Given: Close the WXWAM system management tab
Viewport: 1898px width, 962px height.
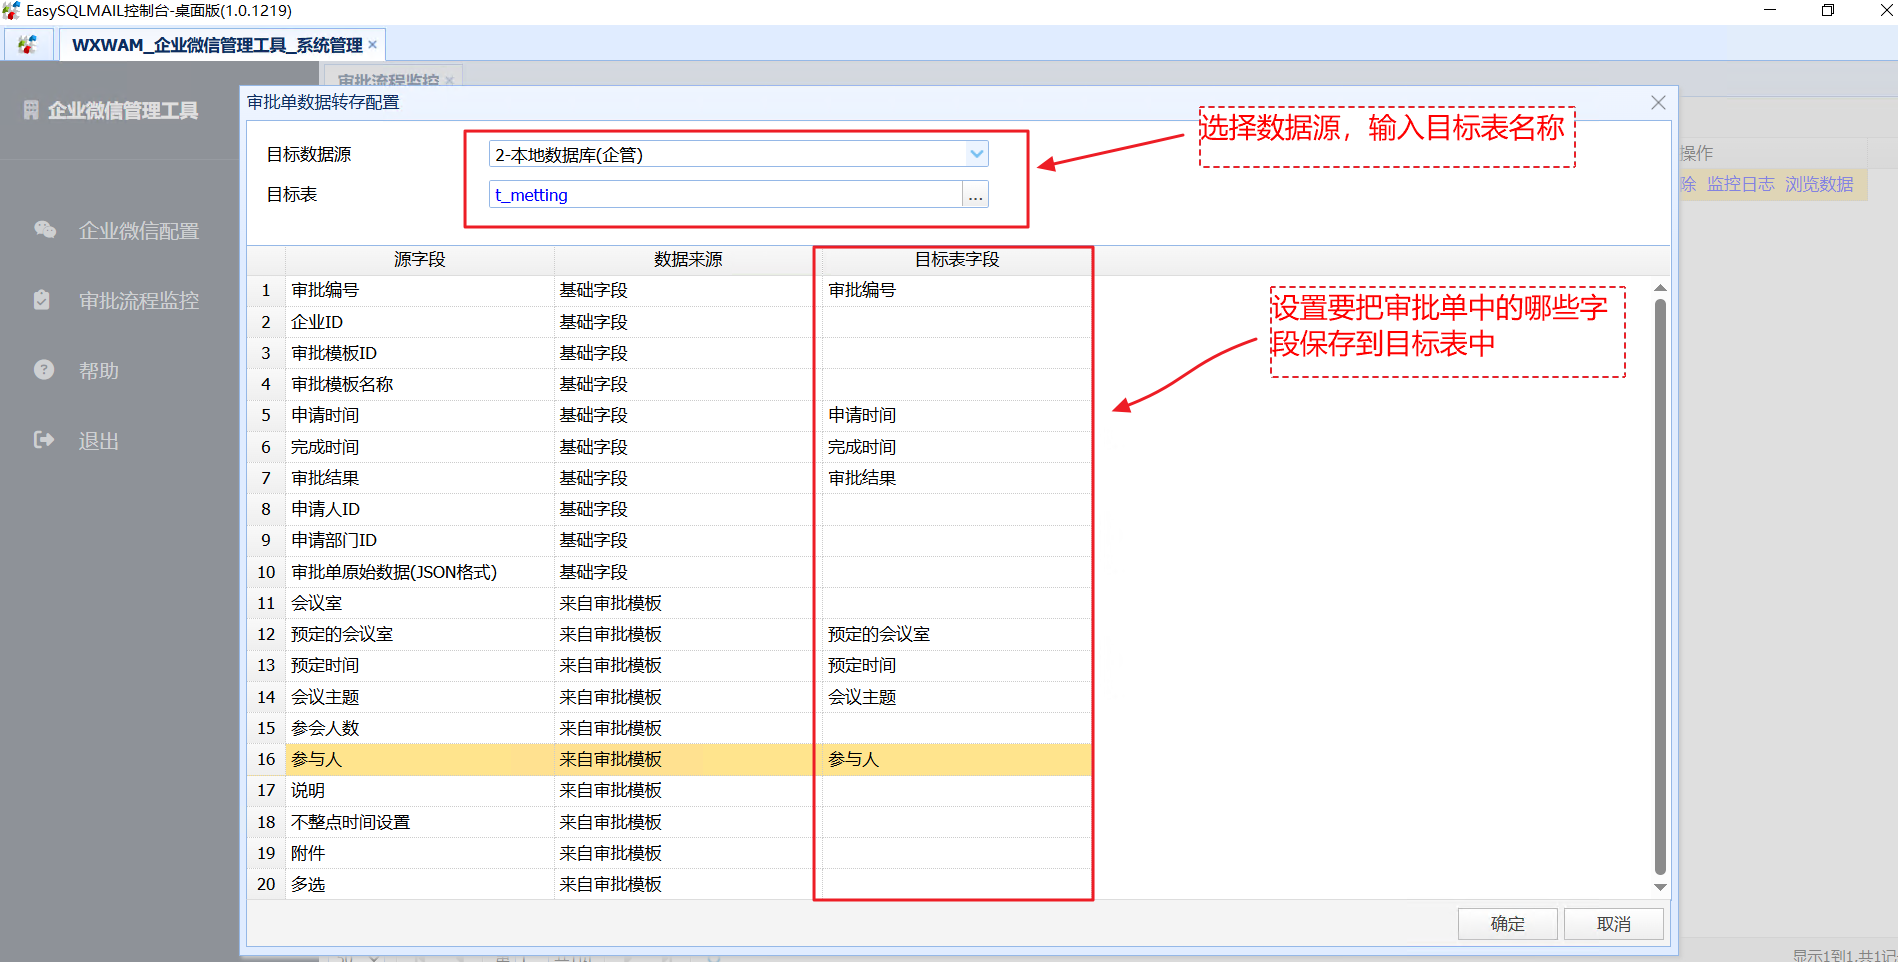Looking at the screenshot, I should (x=373, y=45).
